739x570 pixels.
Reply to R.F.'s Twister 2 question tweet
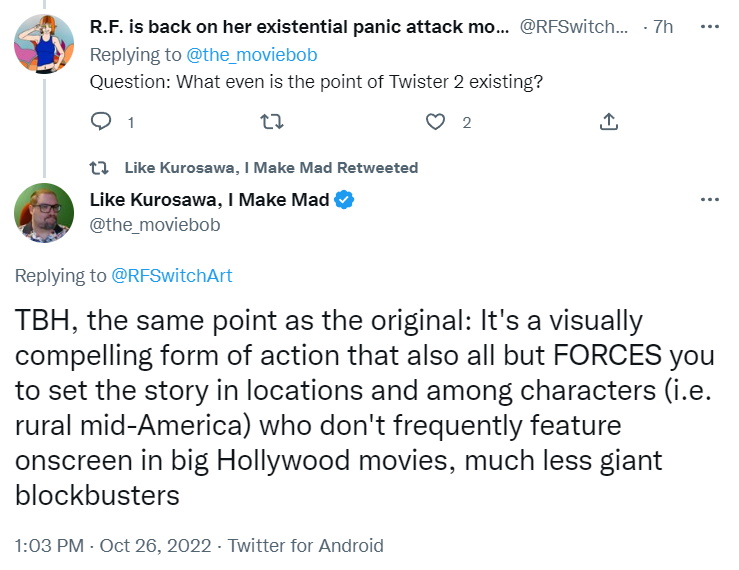[101, 122]
